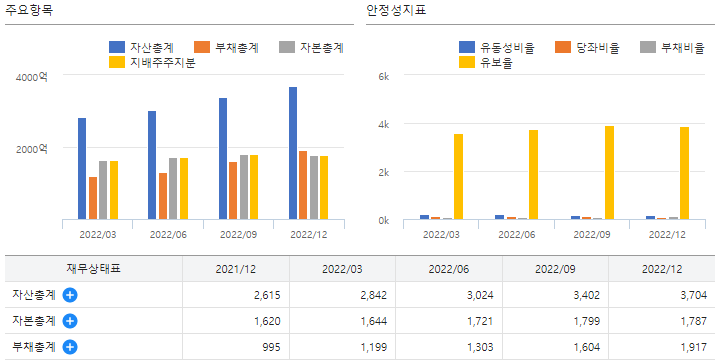Click the yellow 유보율 bar for 2022/12
The height and width of the screenshot is (363, 715).
pyautogui.click(x=684, y=173)
